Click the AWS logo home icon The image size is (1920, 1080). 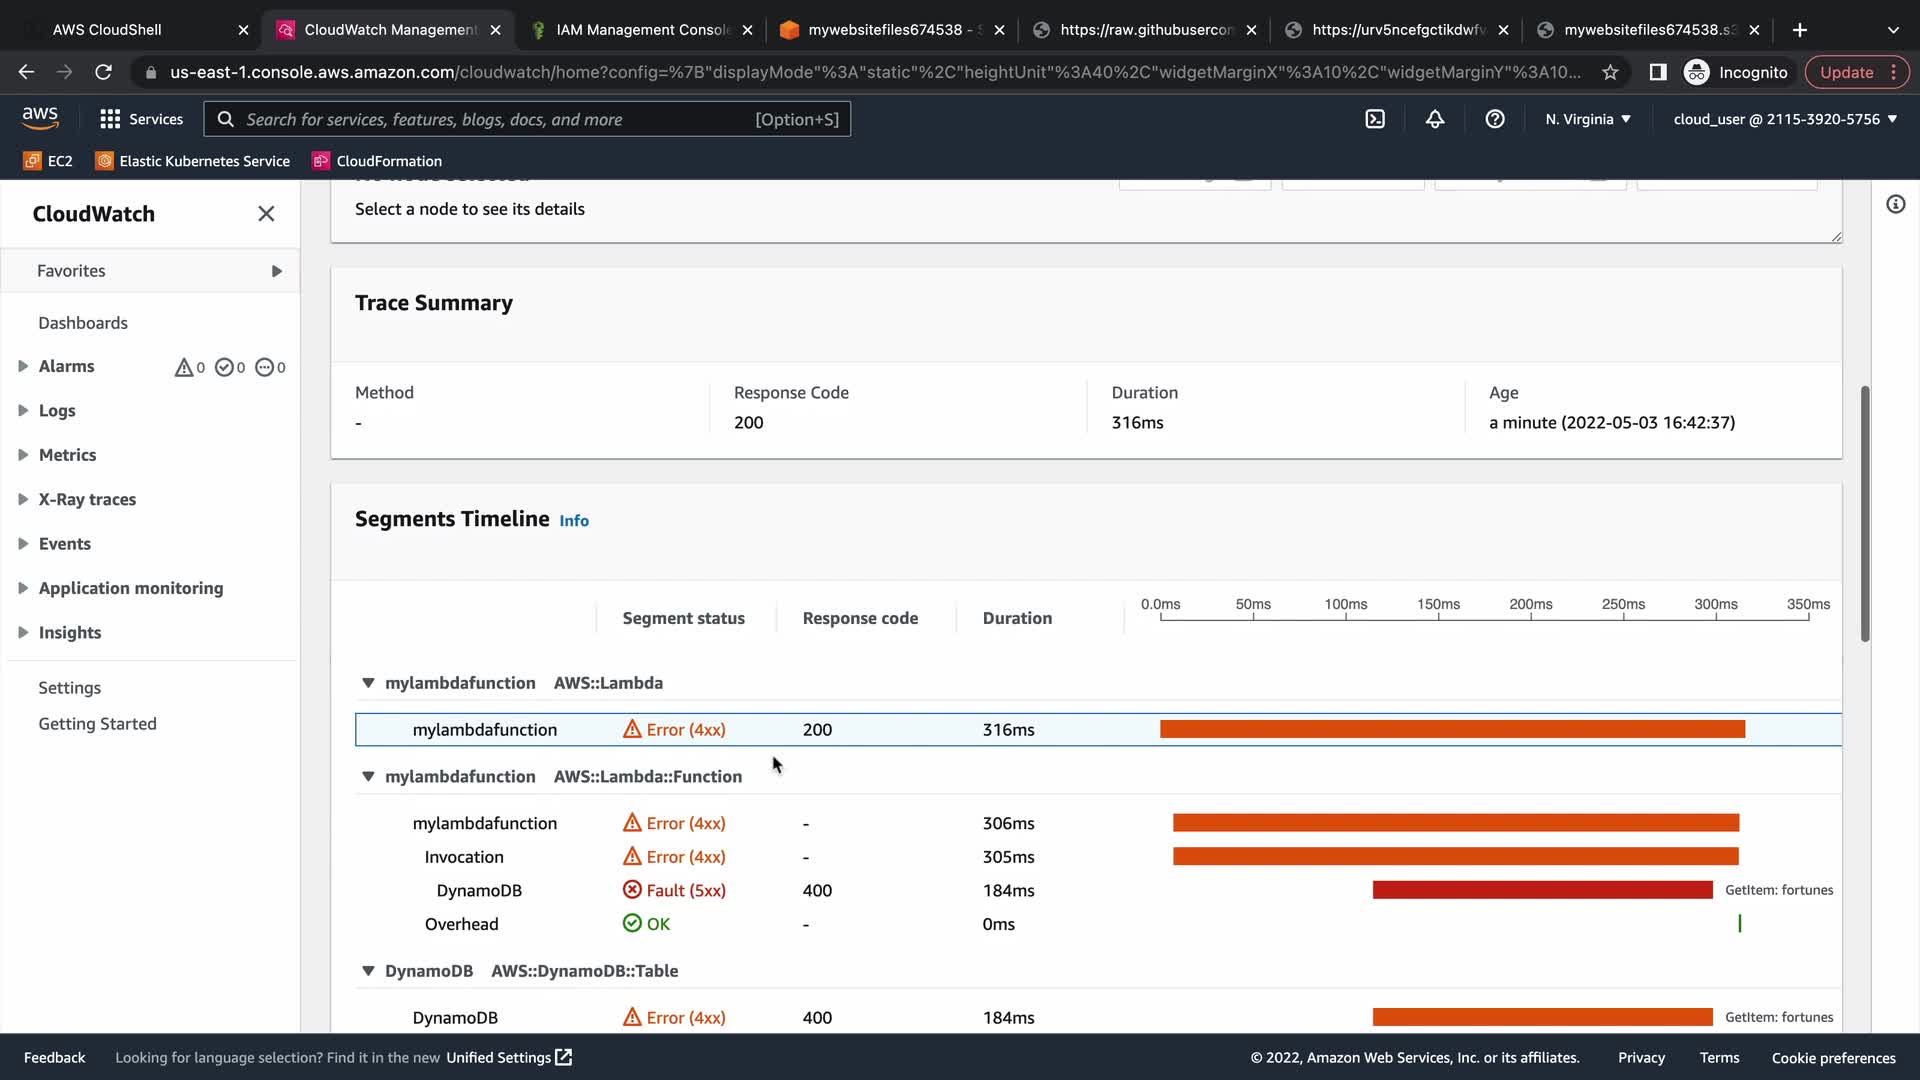[x=40, y=118]
